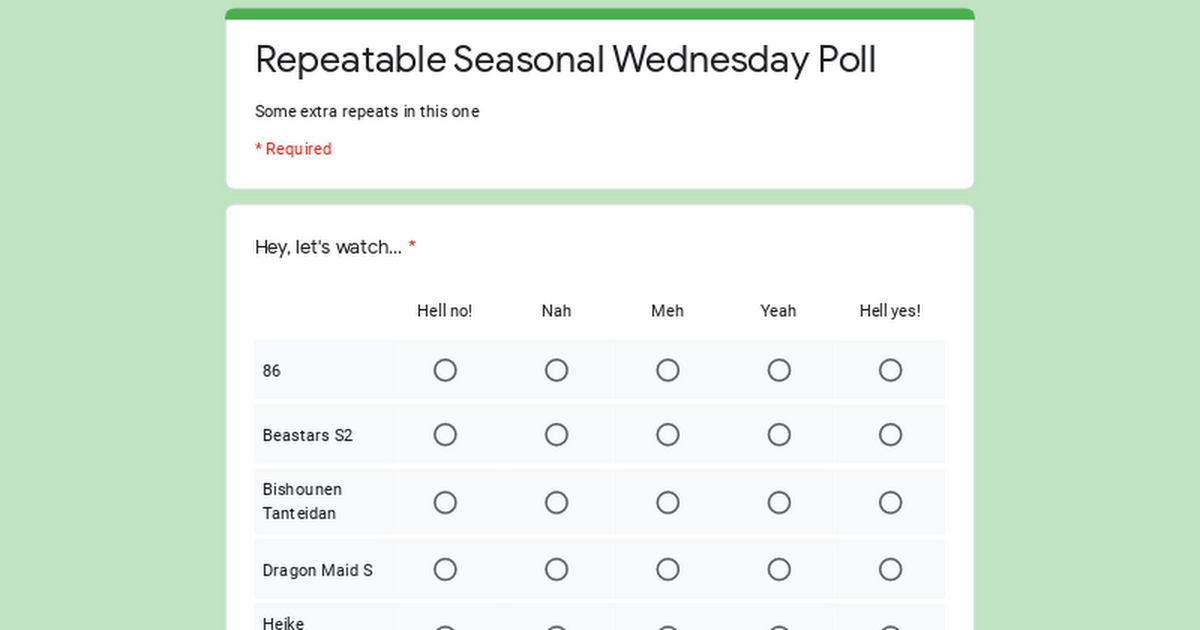
Task: Select 'Hell yes!' for Dragon Maid S
Action: pyautogui.click(x=890, y=570)
